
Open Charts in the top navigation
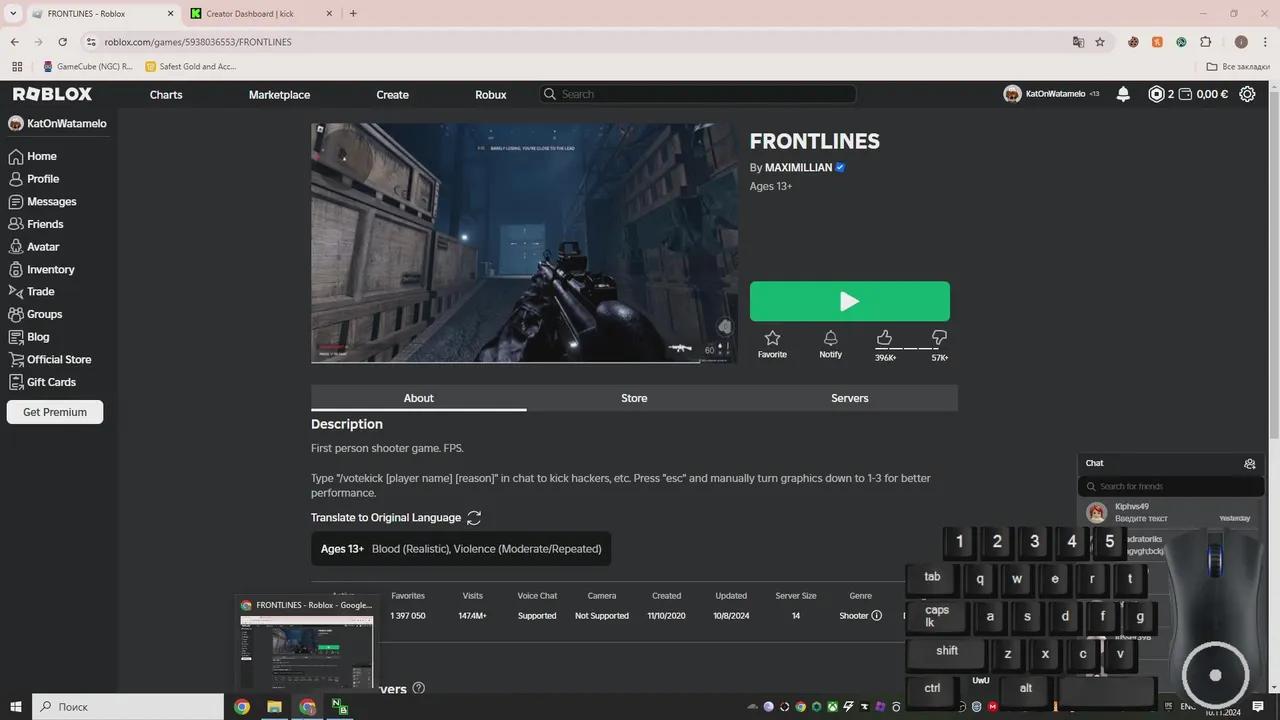pyautogui.click(x=166, y=94)
